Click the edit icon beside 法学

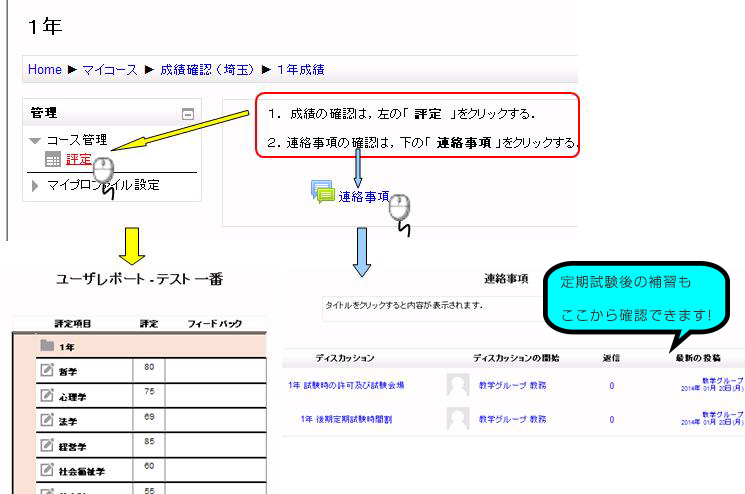pyautogui.click(x=46, y=418)
